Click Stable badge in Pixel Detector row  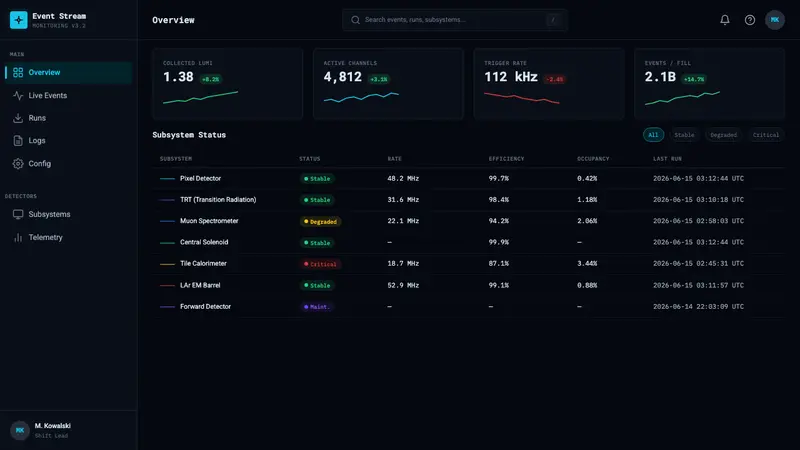tap(317, 179)
